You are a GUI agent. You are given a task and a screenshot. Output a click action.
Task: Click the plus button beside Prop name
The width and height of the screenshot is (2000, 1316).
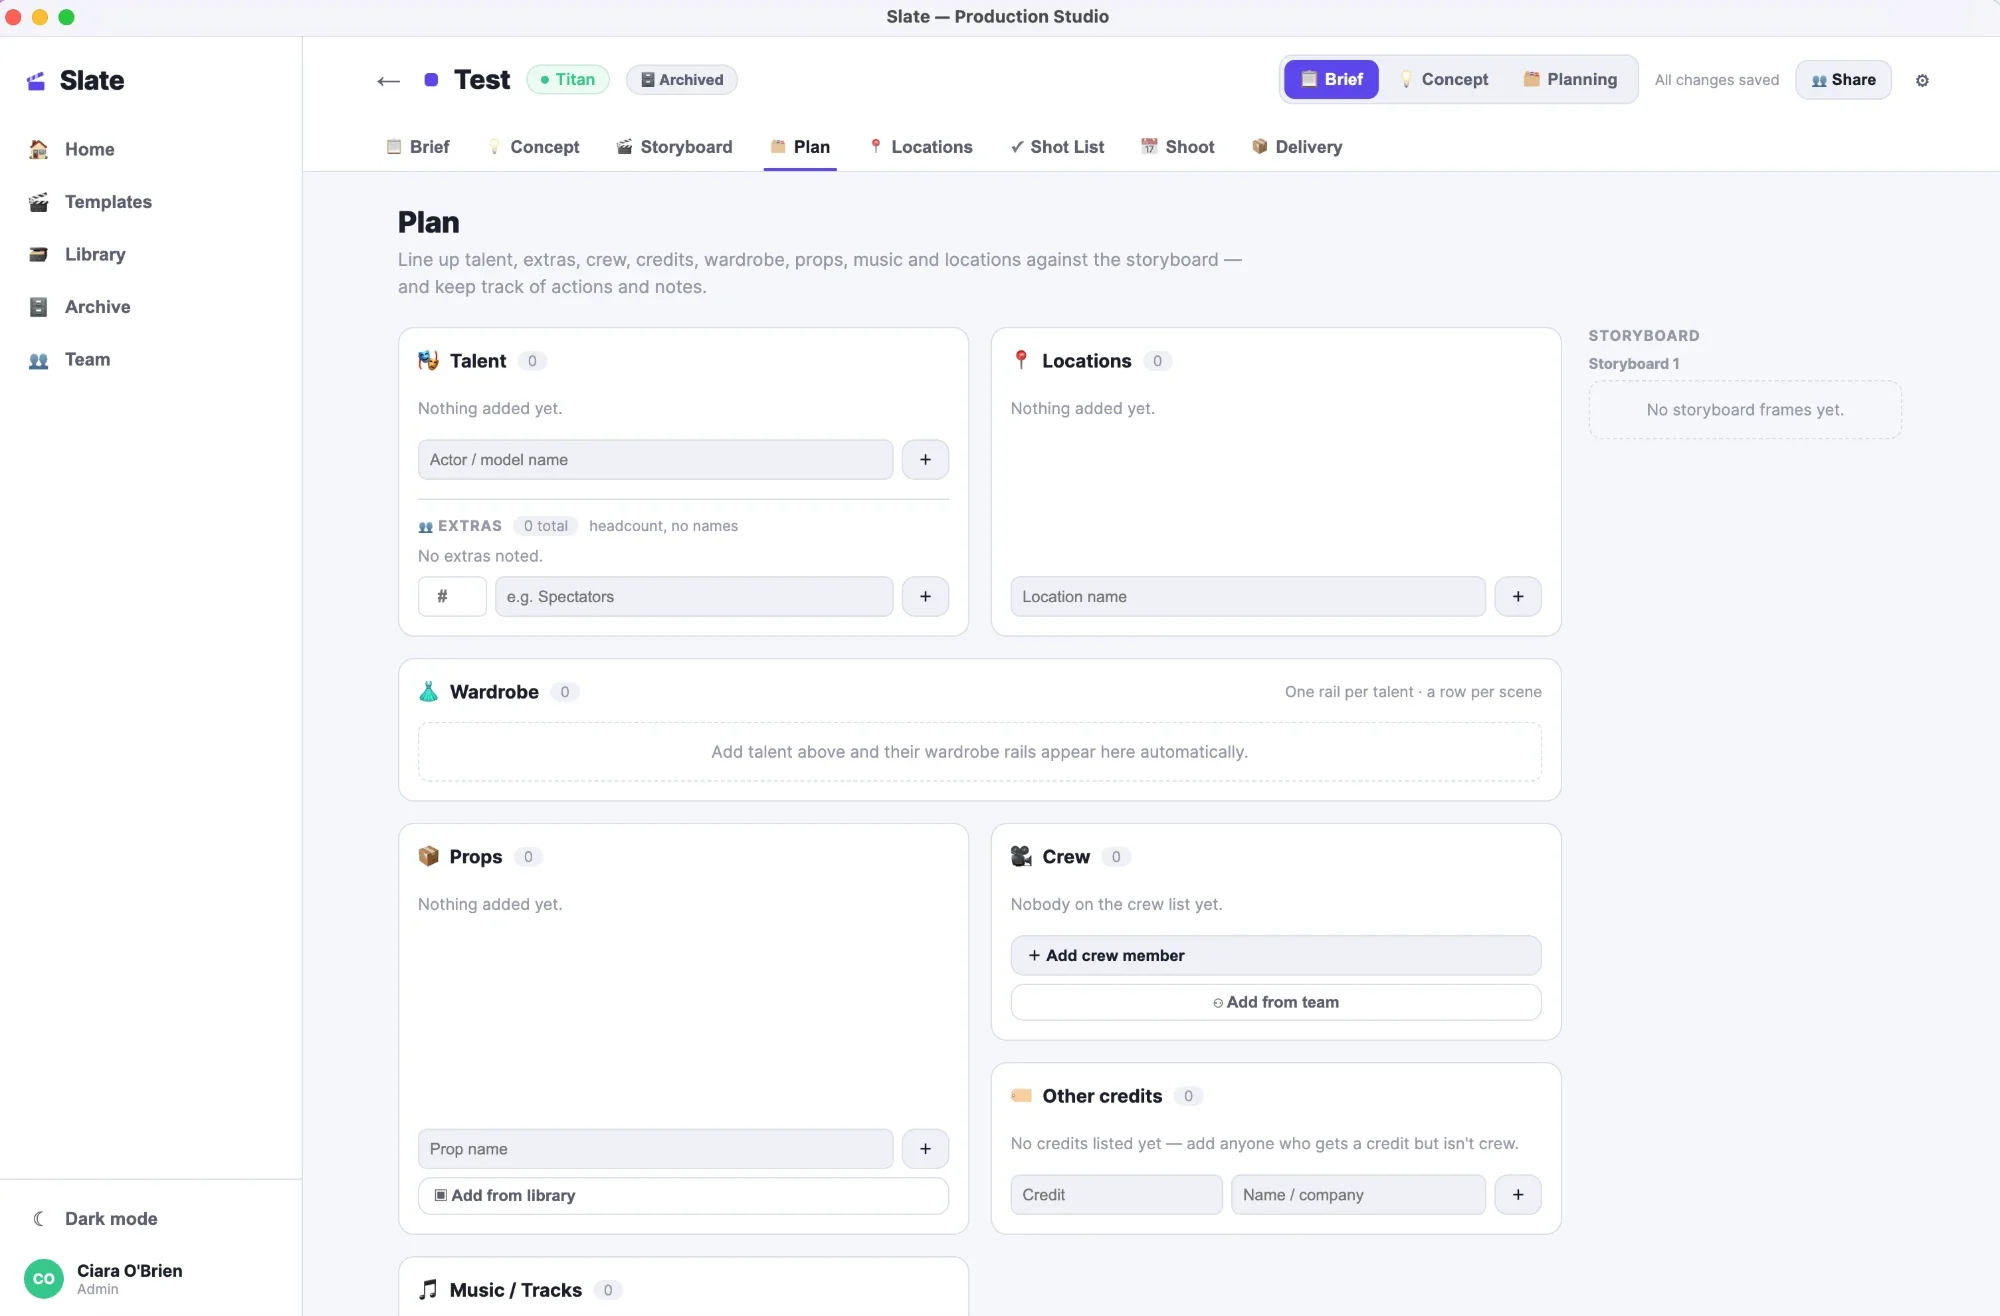[925, 1149]
